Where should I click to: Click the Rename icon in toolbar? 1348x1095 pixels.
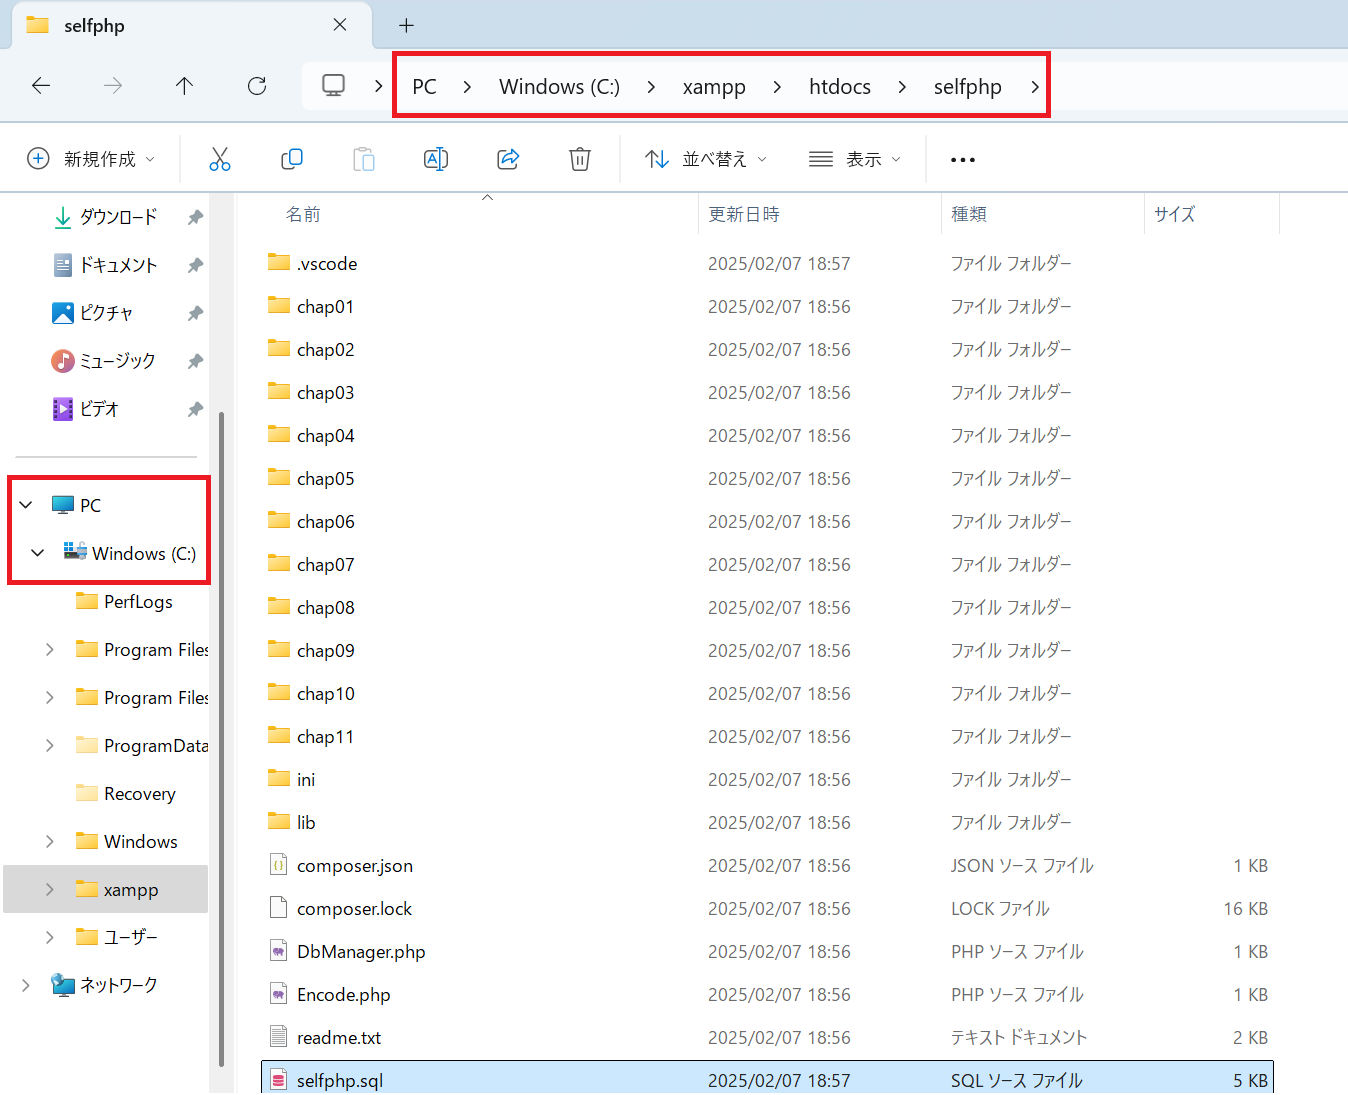pyautogui.click(x=436, y=159)
